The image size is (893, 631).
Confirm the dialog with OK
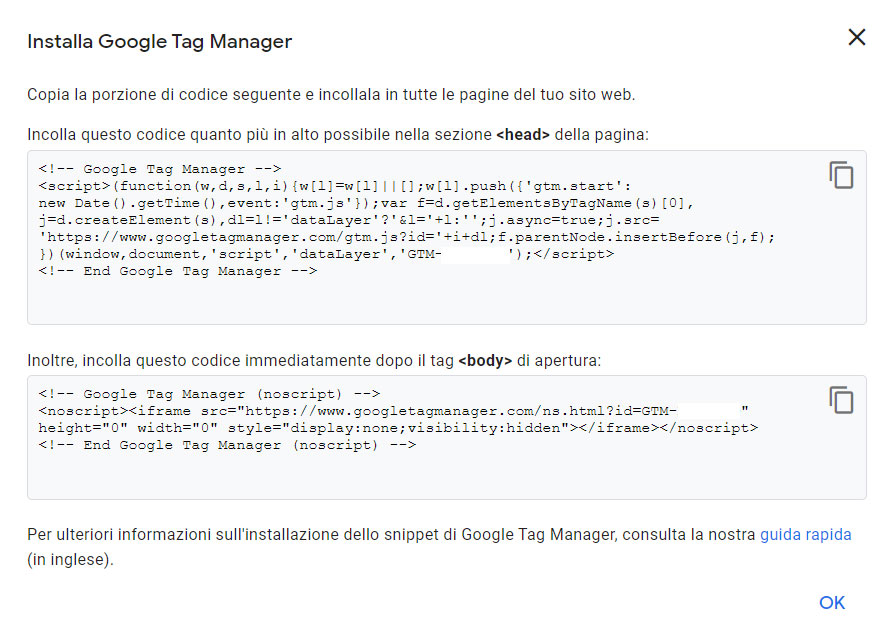tap(832, 603)
